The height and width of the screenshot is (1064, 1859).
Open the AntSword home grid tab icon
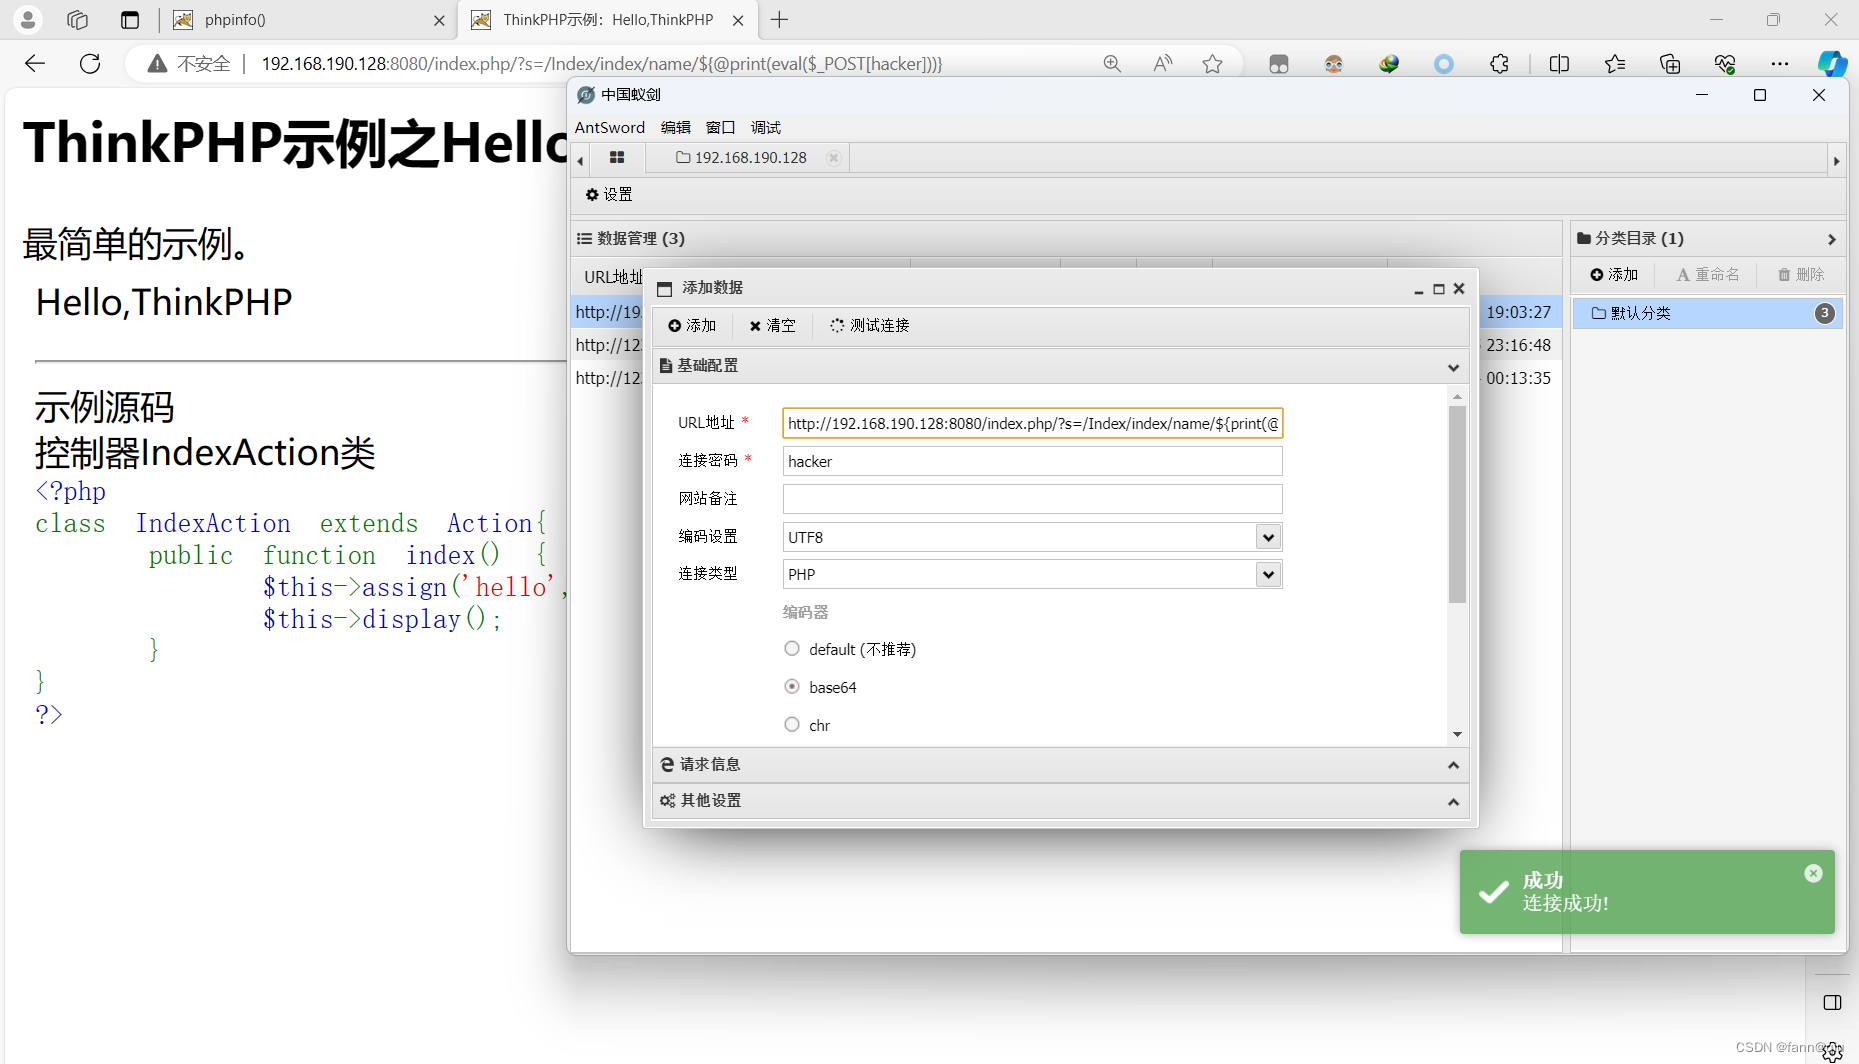tap(617, 158)
